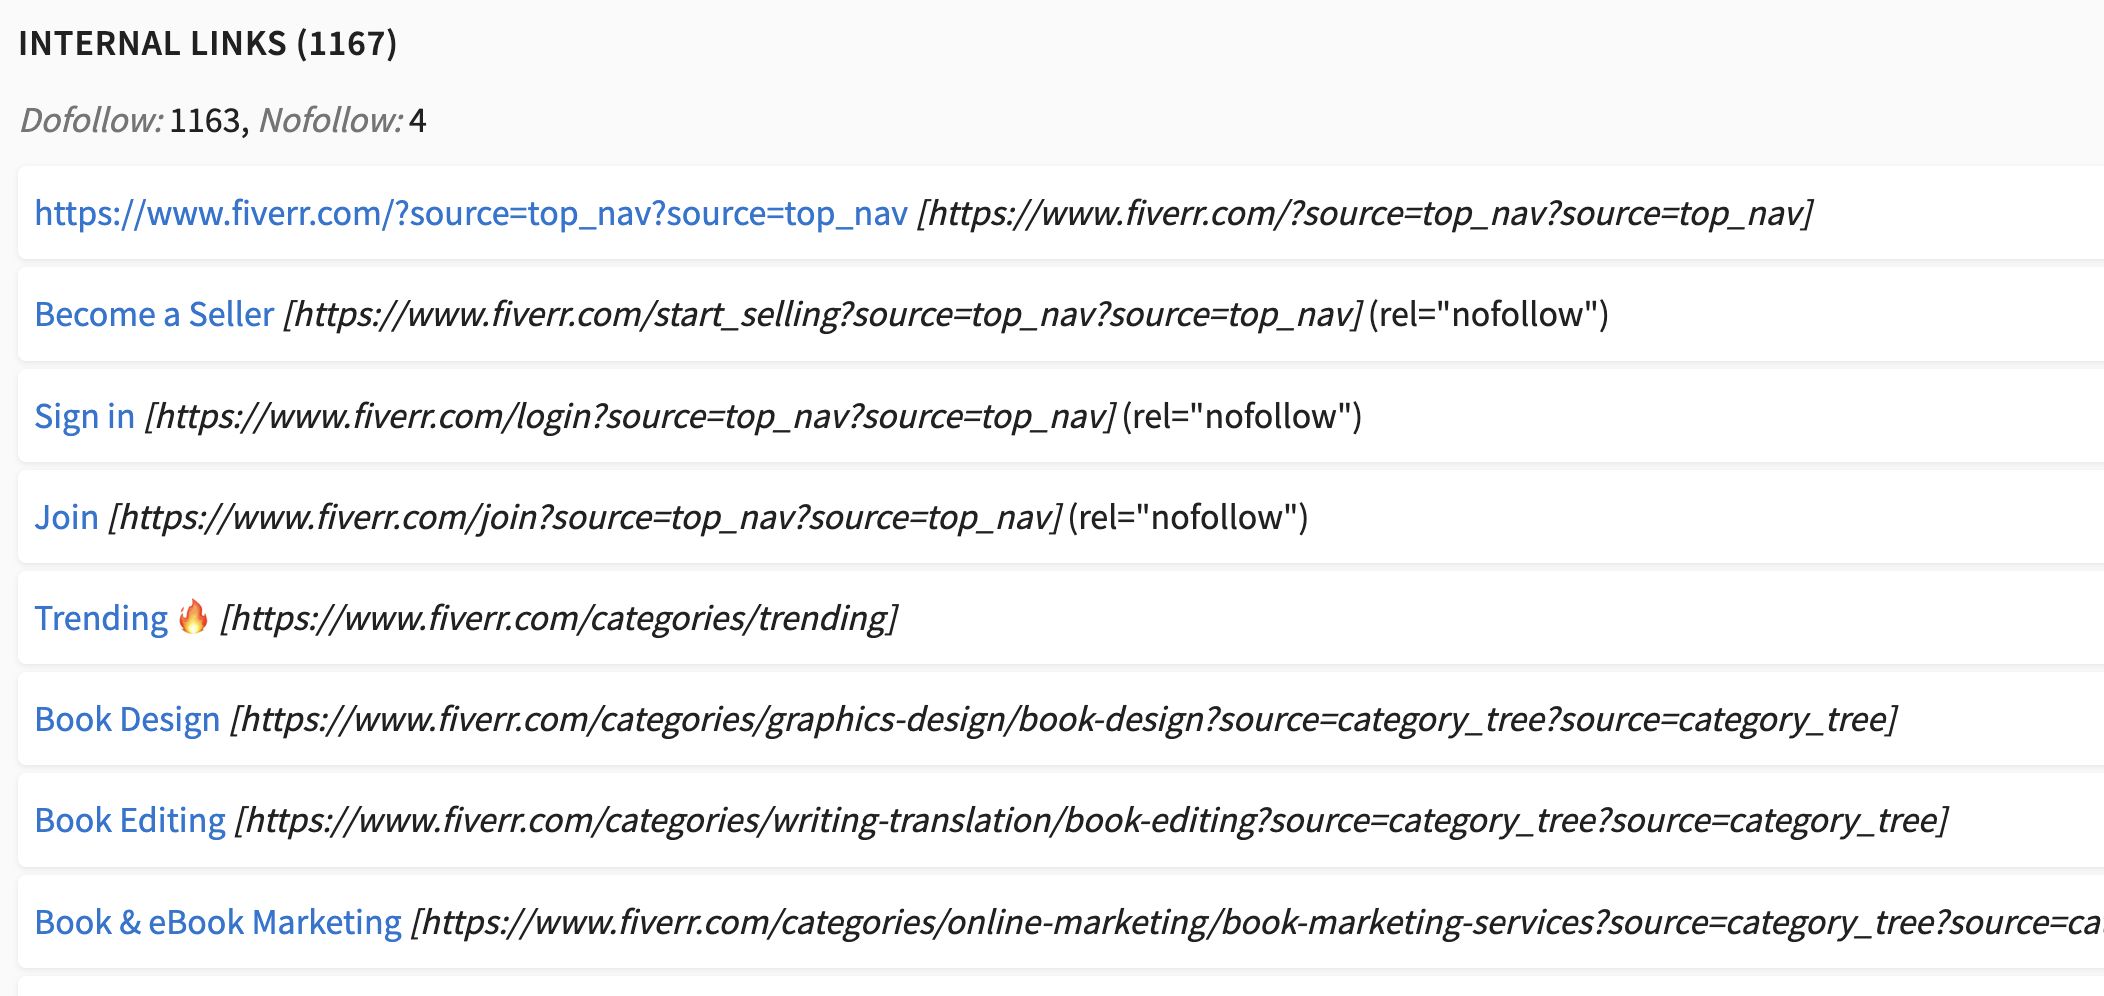Screen dimensions: 2104x996
Task: Click the bracketed book-design URL text
Action: 1063,719
